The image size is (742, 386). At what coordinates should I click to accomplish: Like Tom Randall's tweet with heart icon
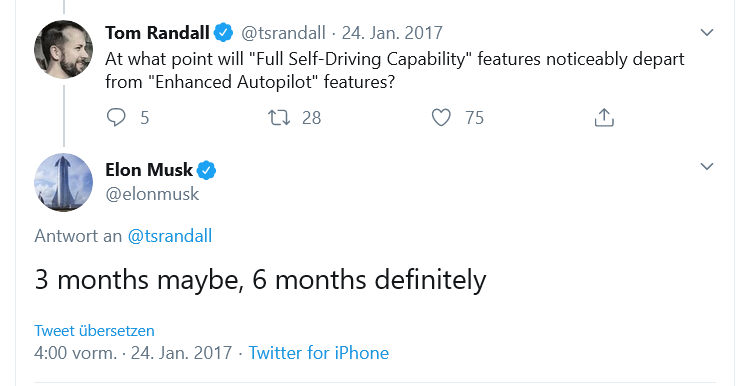tap(441, 117)
